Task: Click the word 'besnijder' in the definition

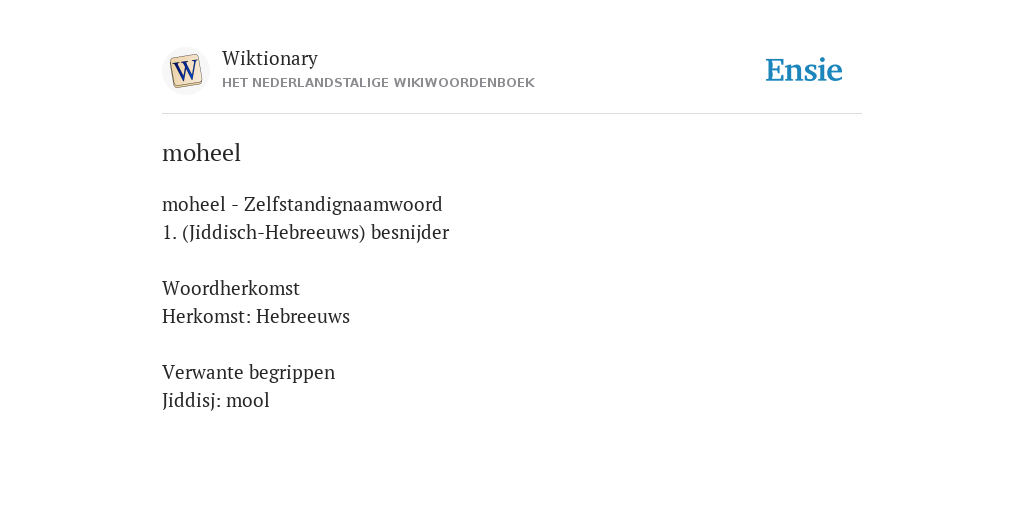Action: point(410,232)
